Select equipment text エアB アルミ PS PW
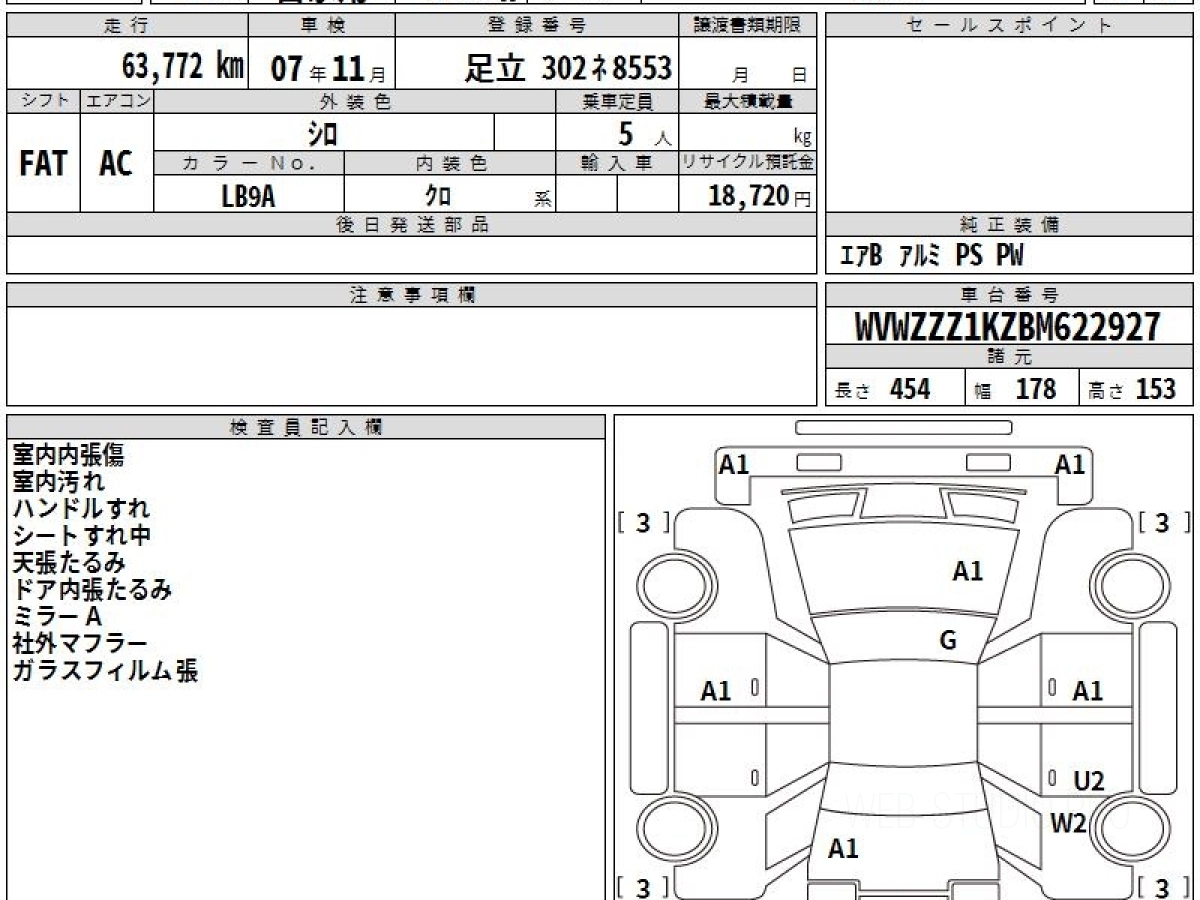Viewport: 1200px width, 900px height. pos(932,256)
